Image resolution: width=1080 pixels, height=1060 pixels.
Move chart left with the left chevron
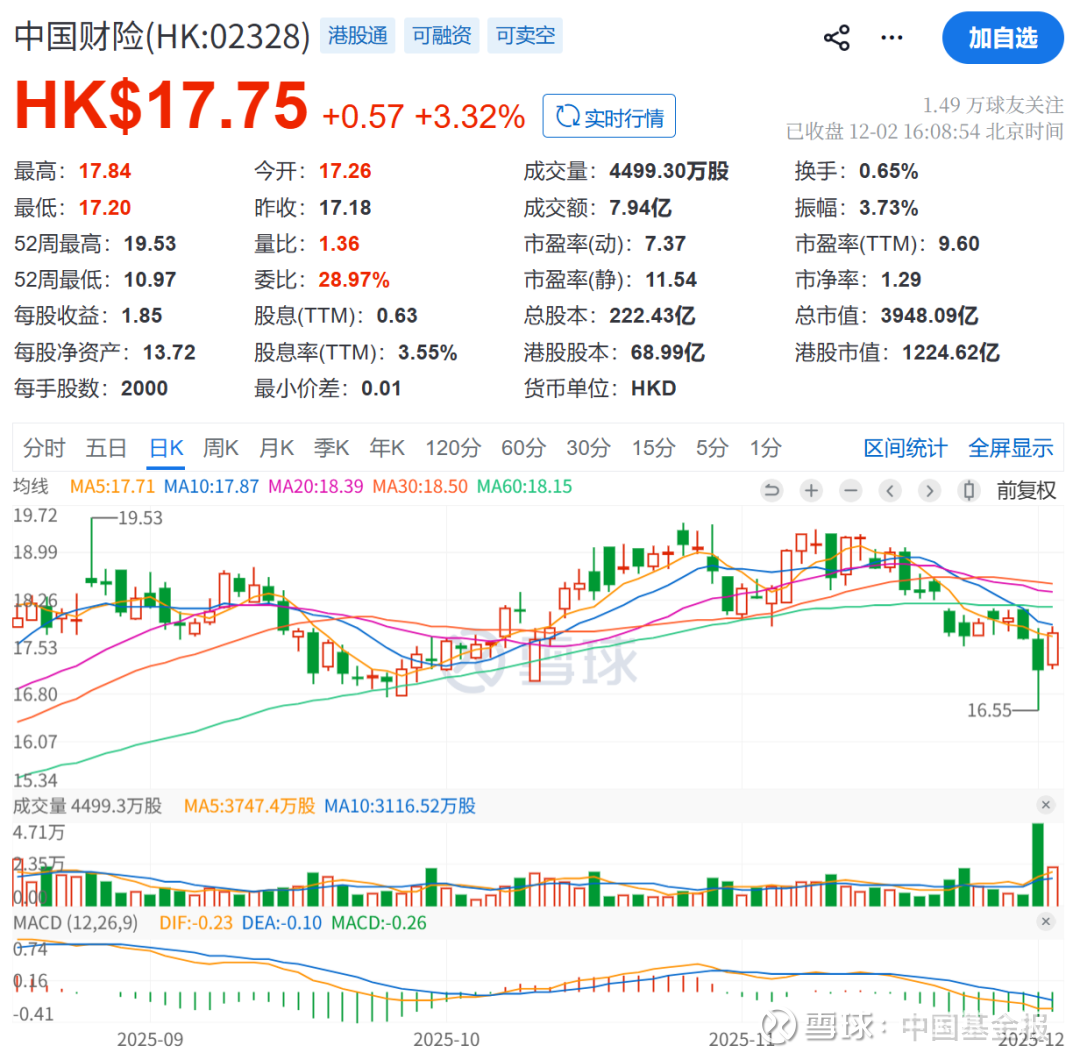pos(890,490)
